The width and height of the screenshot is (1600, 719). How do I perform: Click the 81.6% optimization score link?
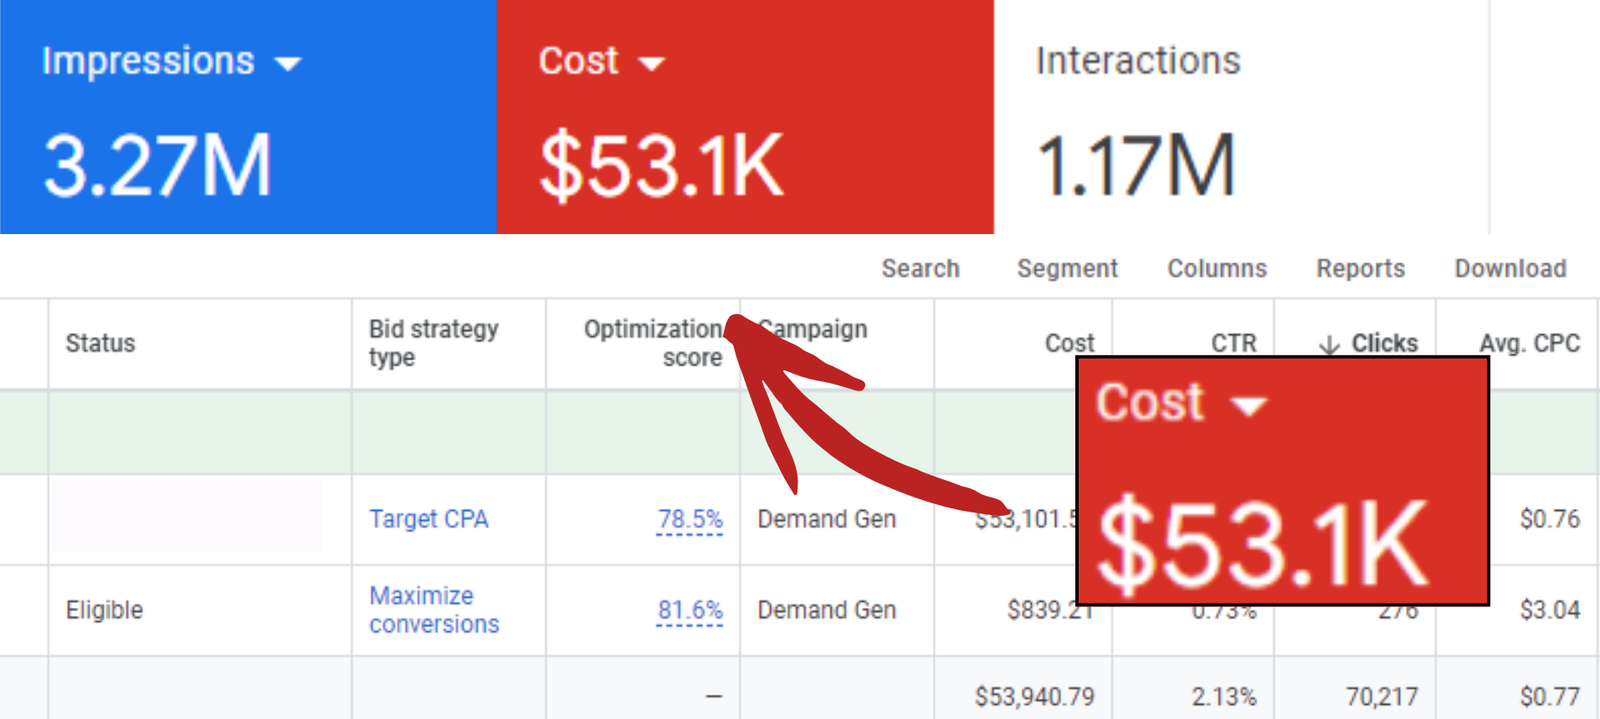pyautogui.click(x=689, y=610)
